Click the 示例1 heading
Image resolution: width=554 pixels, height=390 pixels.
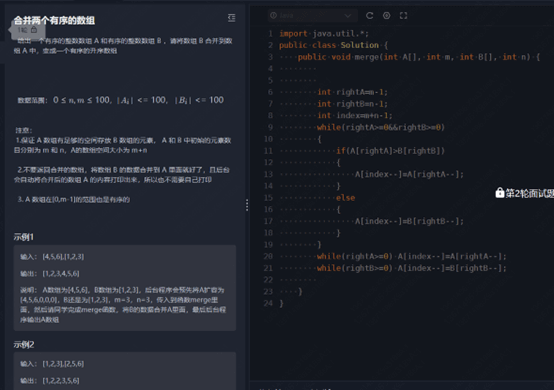point(23,237)
